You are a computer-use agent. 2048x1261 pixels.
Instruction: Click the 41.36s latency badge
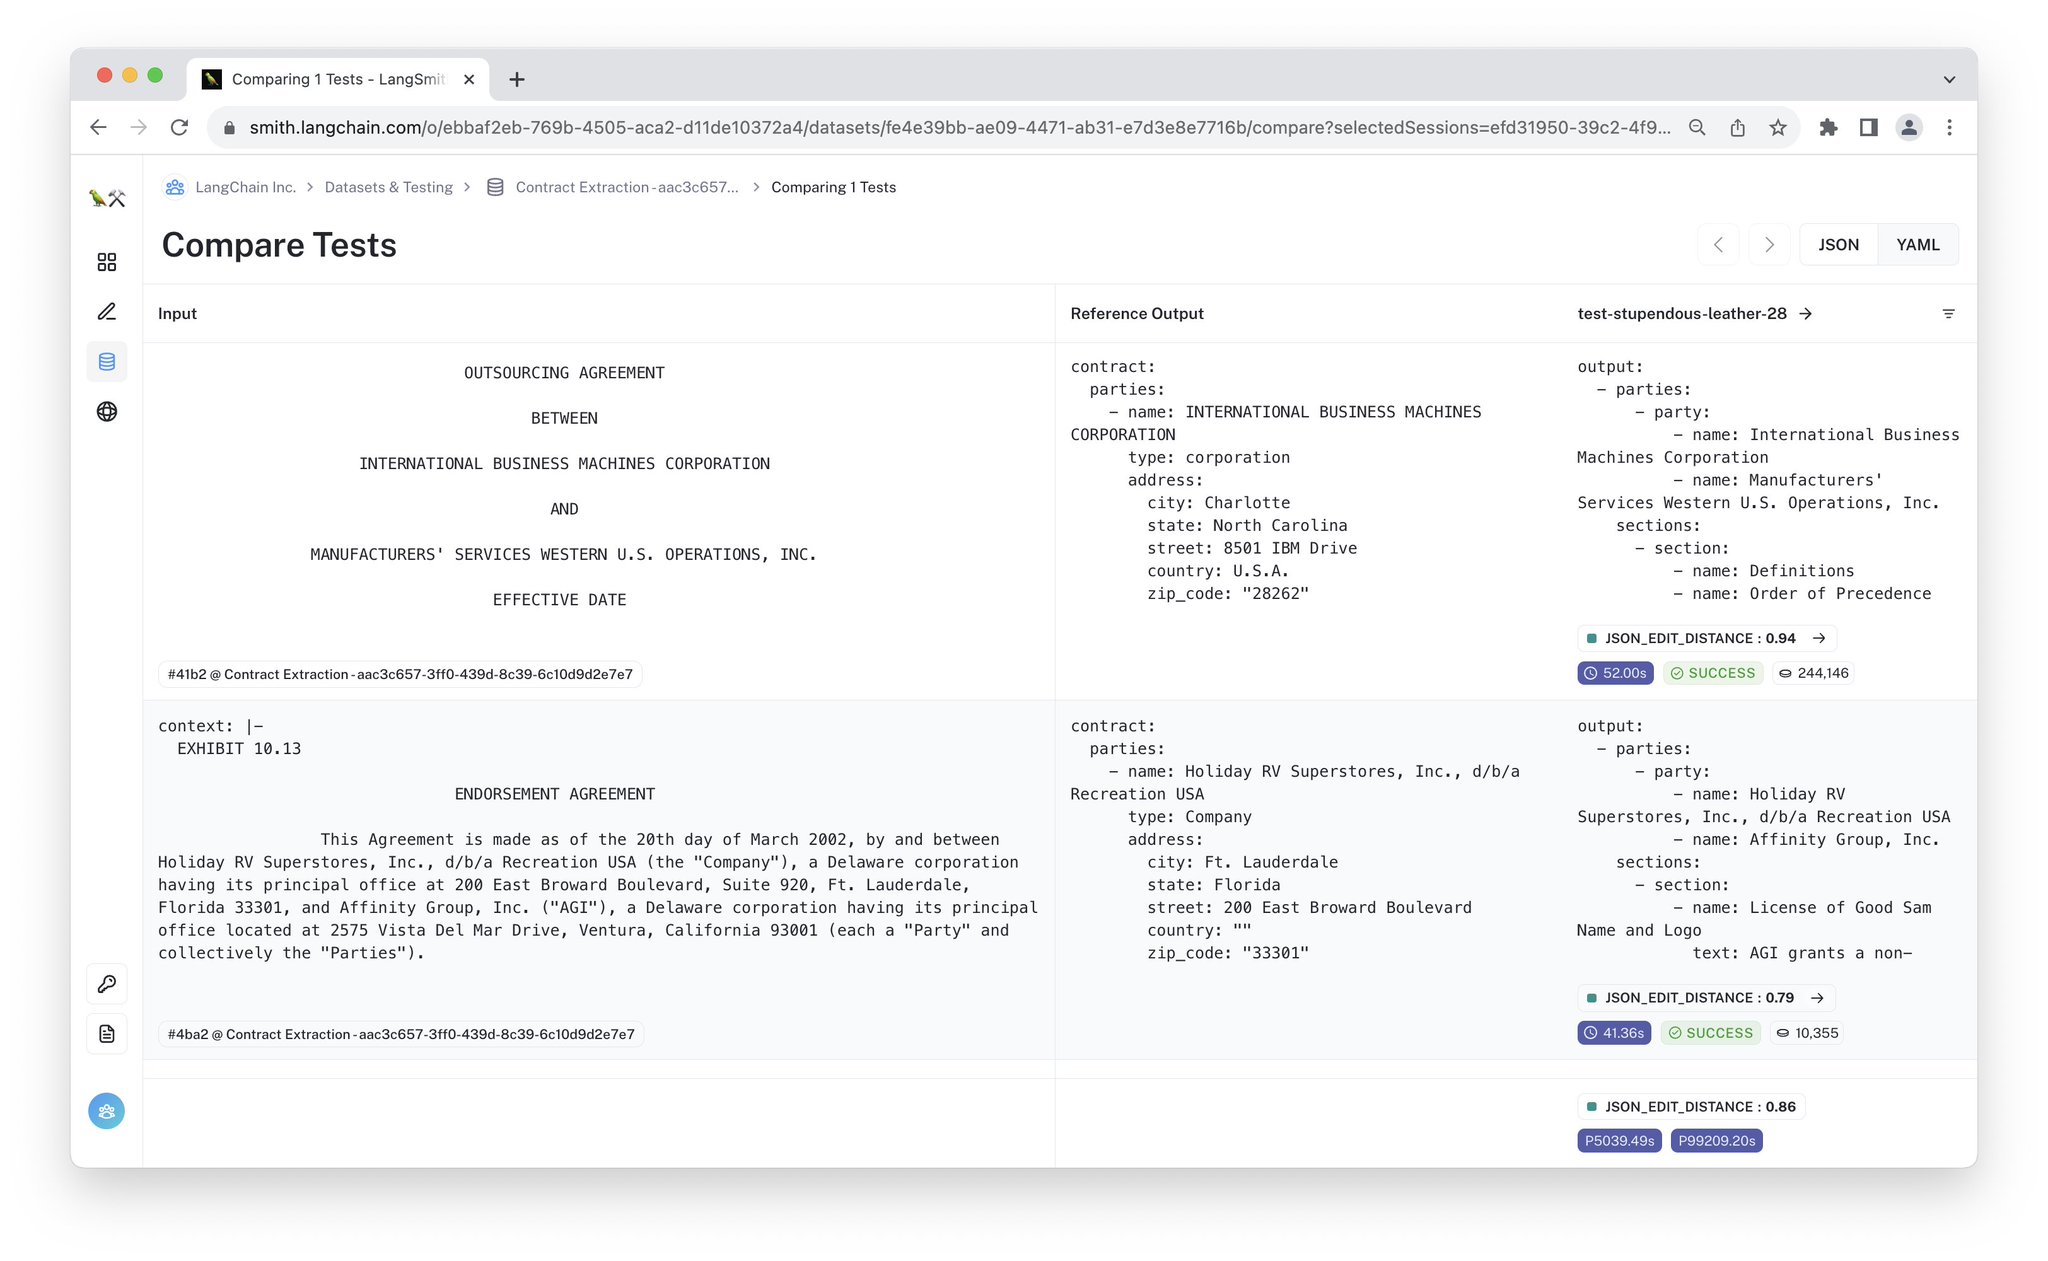(1614, 1033)
